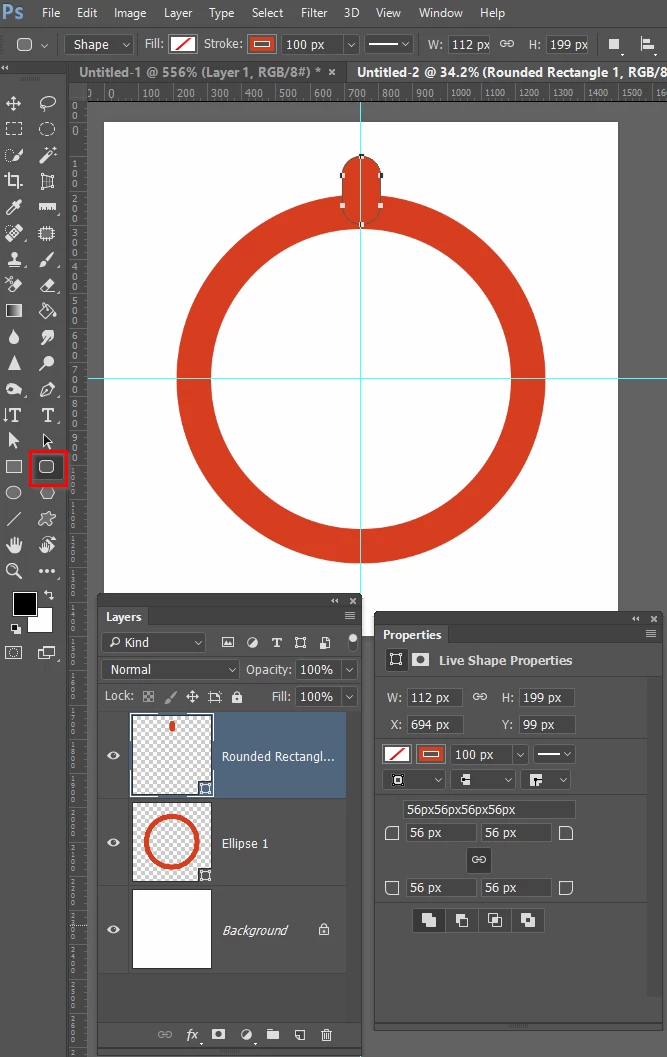Add a layer mask
This screenshot has width=667, height=1057.
pyautogui.click(x=219, y=1034)
